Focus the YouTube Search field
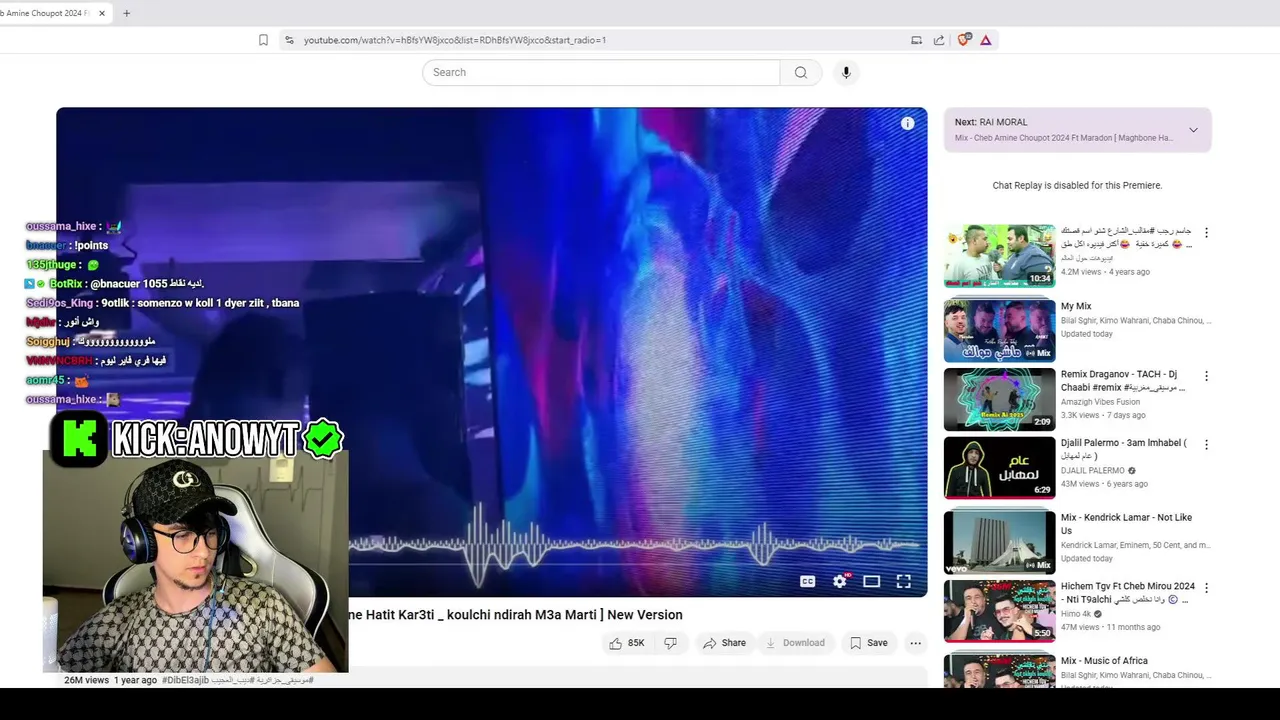Screen dimensions: 1280x720 coord(601,72)
